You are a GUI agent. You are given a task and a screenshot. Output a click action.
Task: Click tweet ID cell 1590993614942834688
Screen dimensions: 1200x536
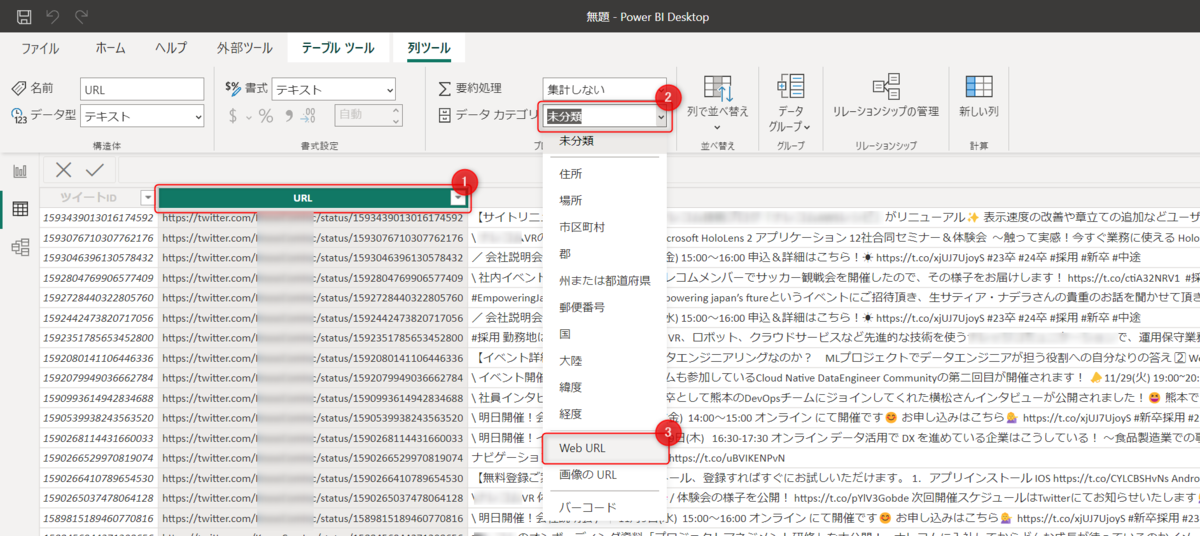tap(98, 398)
